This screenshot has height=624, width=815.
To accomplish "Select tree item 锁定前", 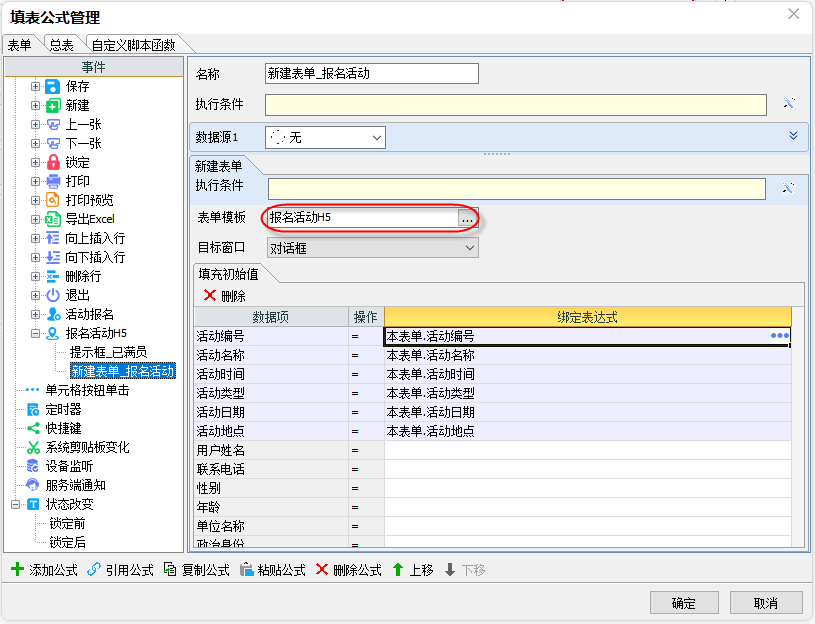I will [x=67, y=523].
